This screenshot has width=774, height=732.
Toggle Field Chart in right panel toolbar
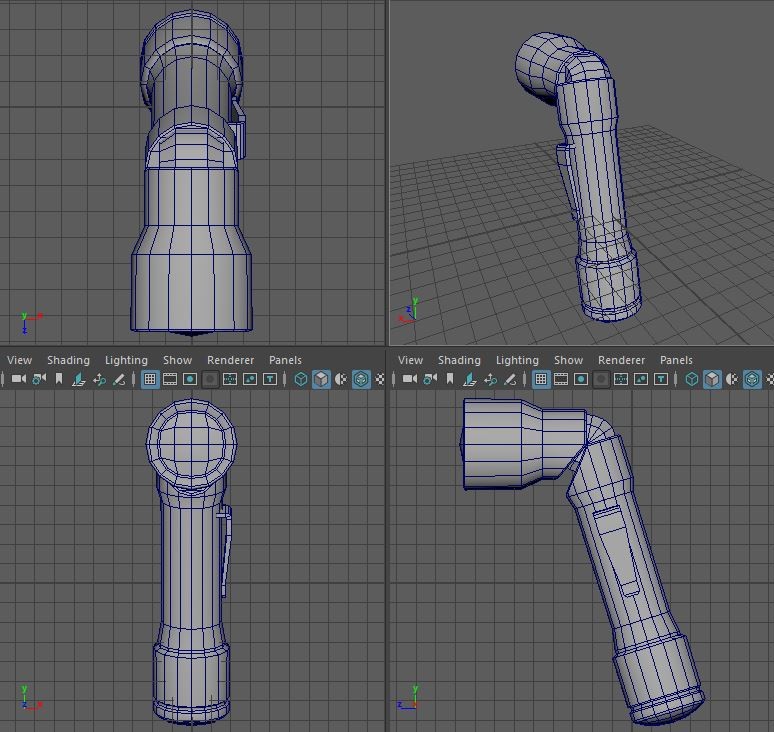tap(621, 379)
